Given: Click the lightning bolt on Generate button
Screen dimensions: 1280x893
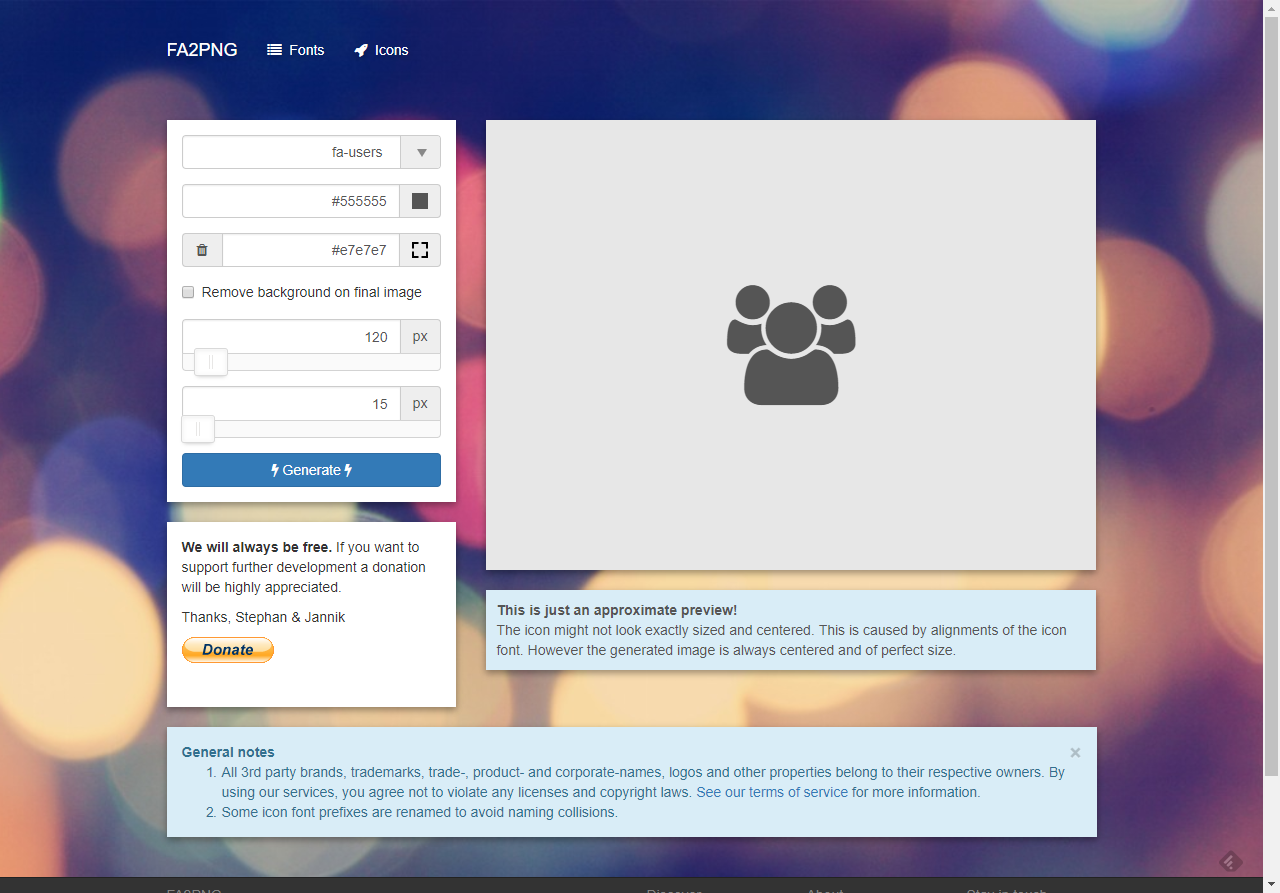Looking at the screenshot, I should (x=275, y=470).
